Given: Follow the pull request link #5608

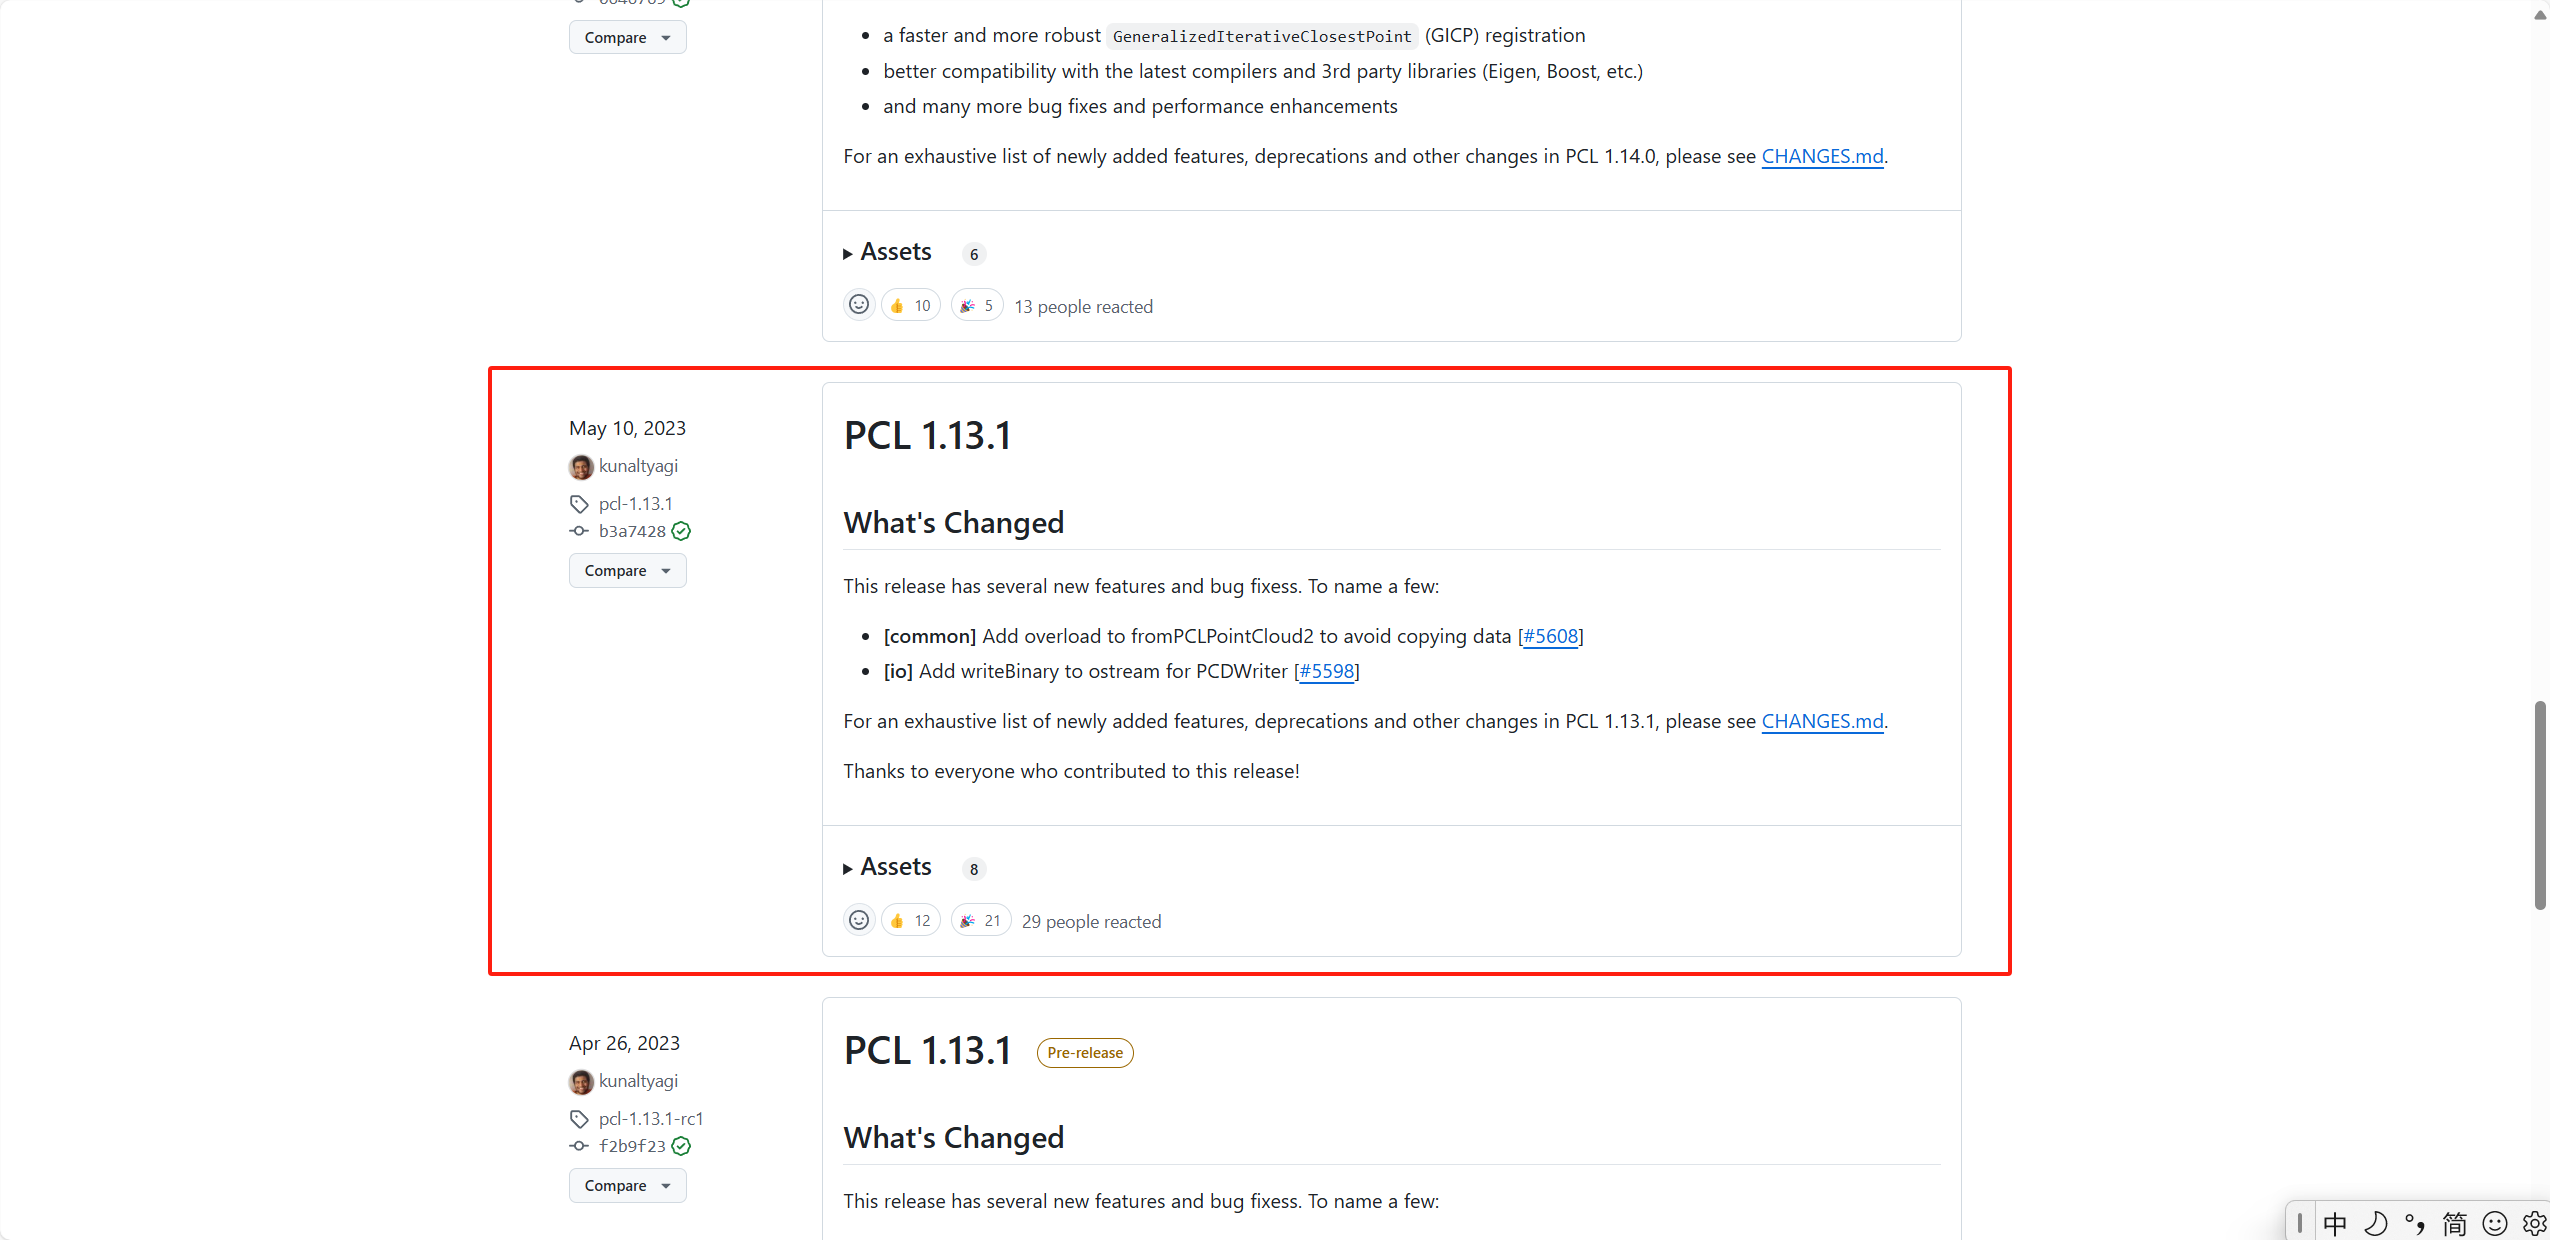Looking at the screenshot, I should [1550, 635].
